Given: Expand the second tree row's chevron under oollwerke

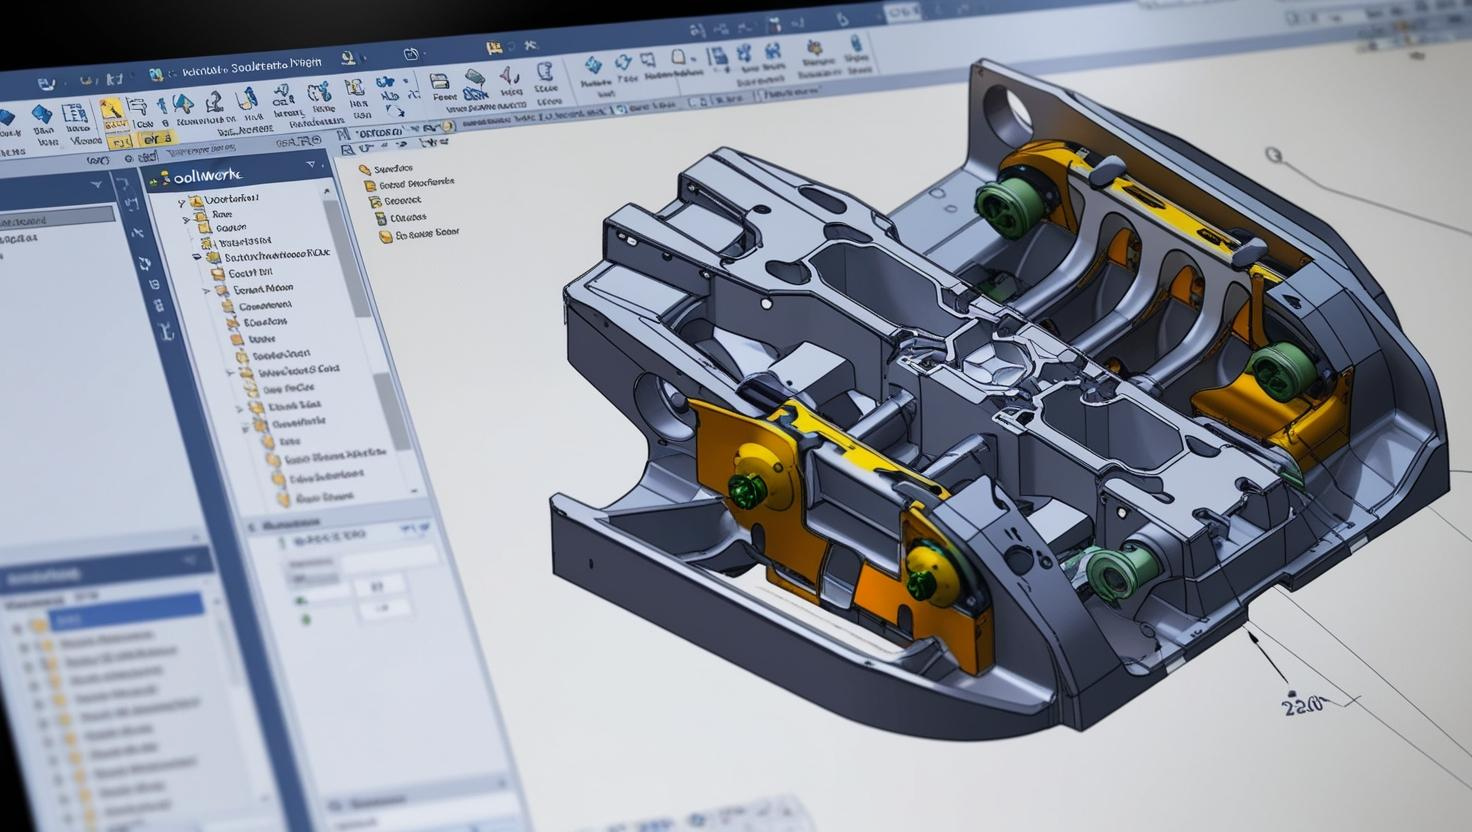Looking at the screenshot, I should pyautogui.click(x=186, y=219).
